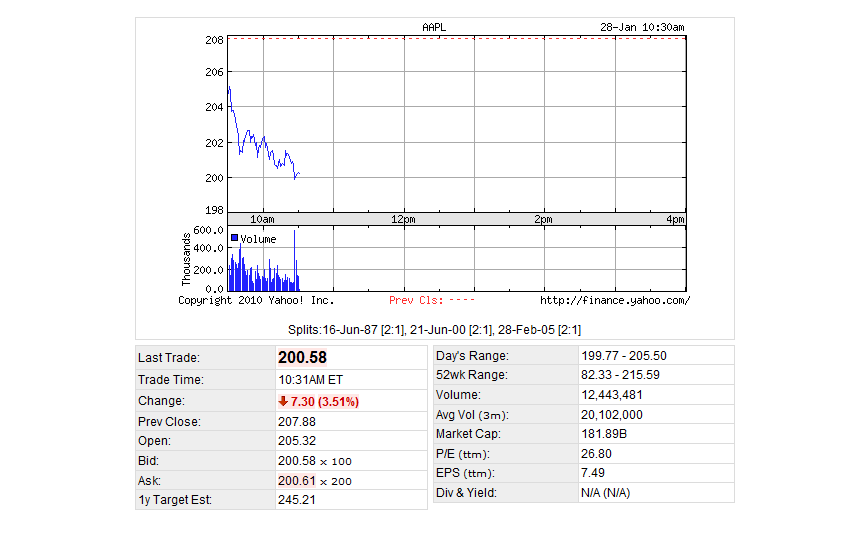
Task: Click the 52wk Range: label
Action: 472,375
